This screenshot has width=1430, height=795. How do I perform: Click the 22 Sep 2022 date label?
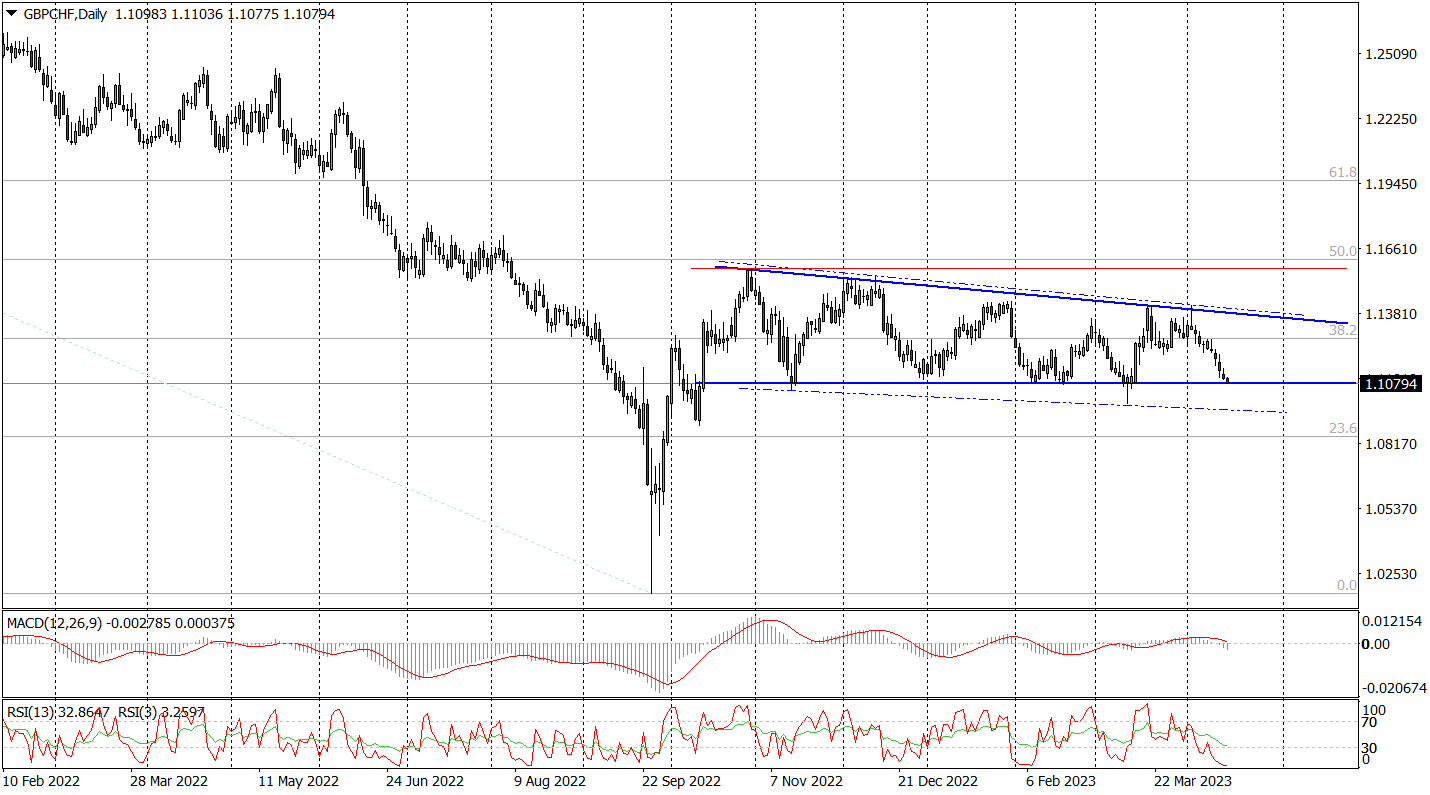tap(681, 780)
